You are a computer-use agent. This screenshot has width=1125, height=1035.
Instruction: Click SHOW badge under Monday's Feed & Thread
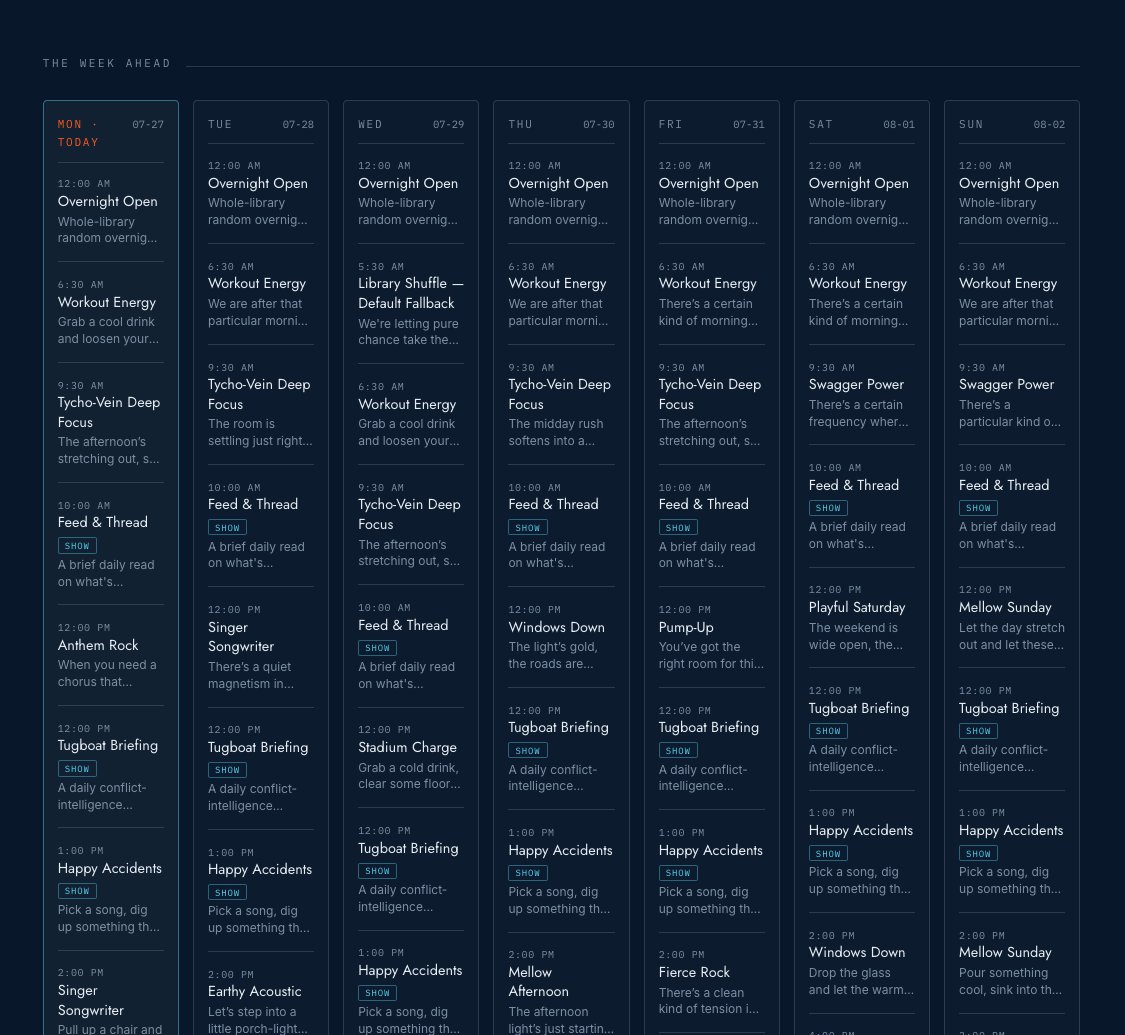[x=77, y=546]
